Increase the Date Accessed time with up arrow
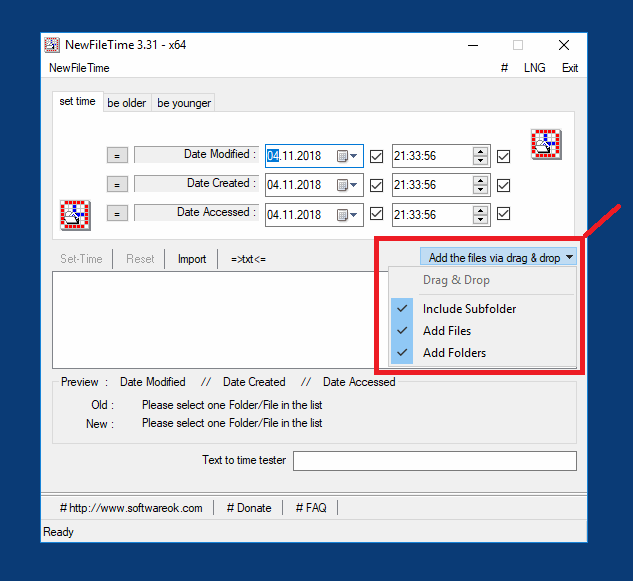Image resolution: width=633 pixels, height=581 pixels. tap(480, 210)
